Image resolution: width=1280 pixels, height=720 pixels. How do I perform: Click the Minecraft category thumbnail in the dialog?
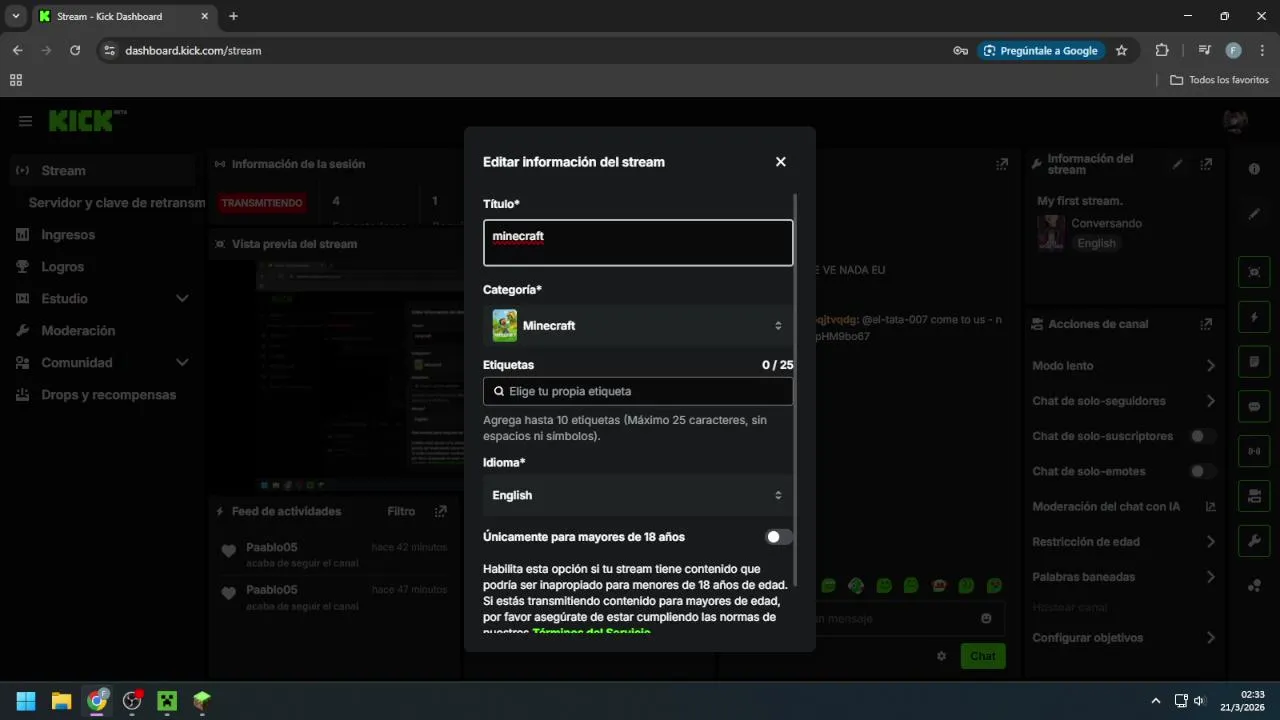[505, 325]
